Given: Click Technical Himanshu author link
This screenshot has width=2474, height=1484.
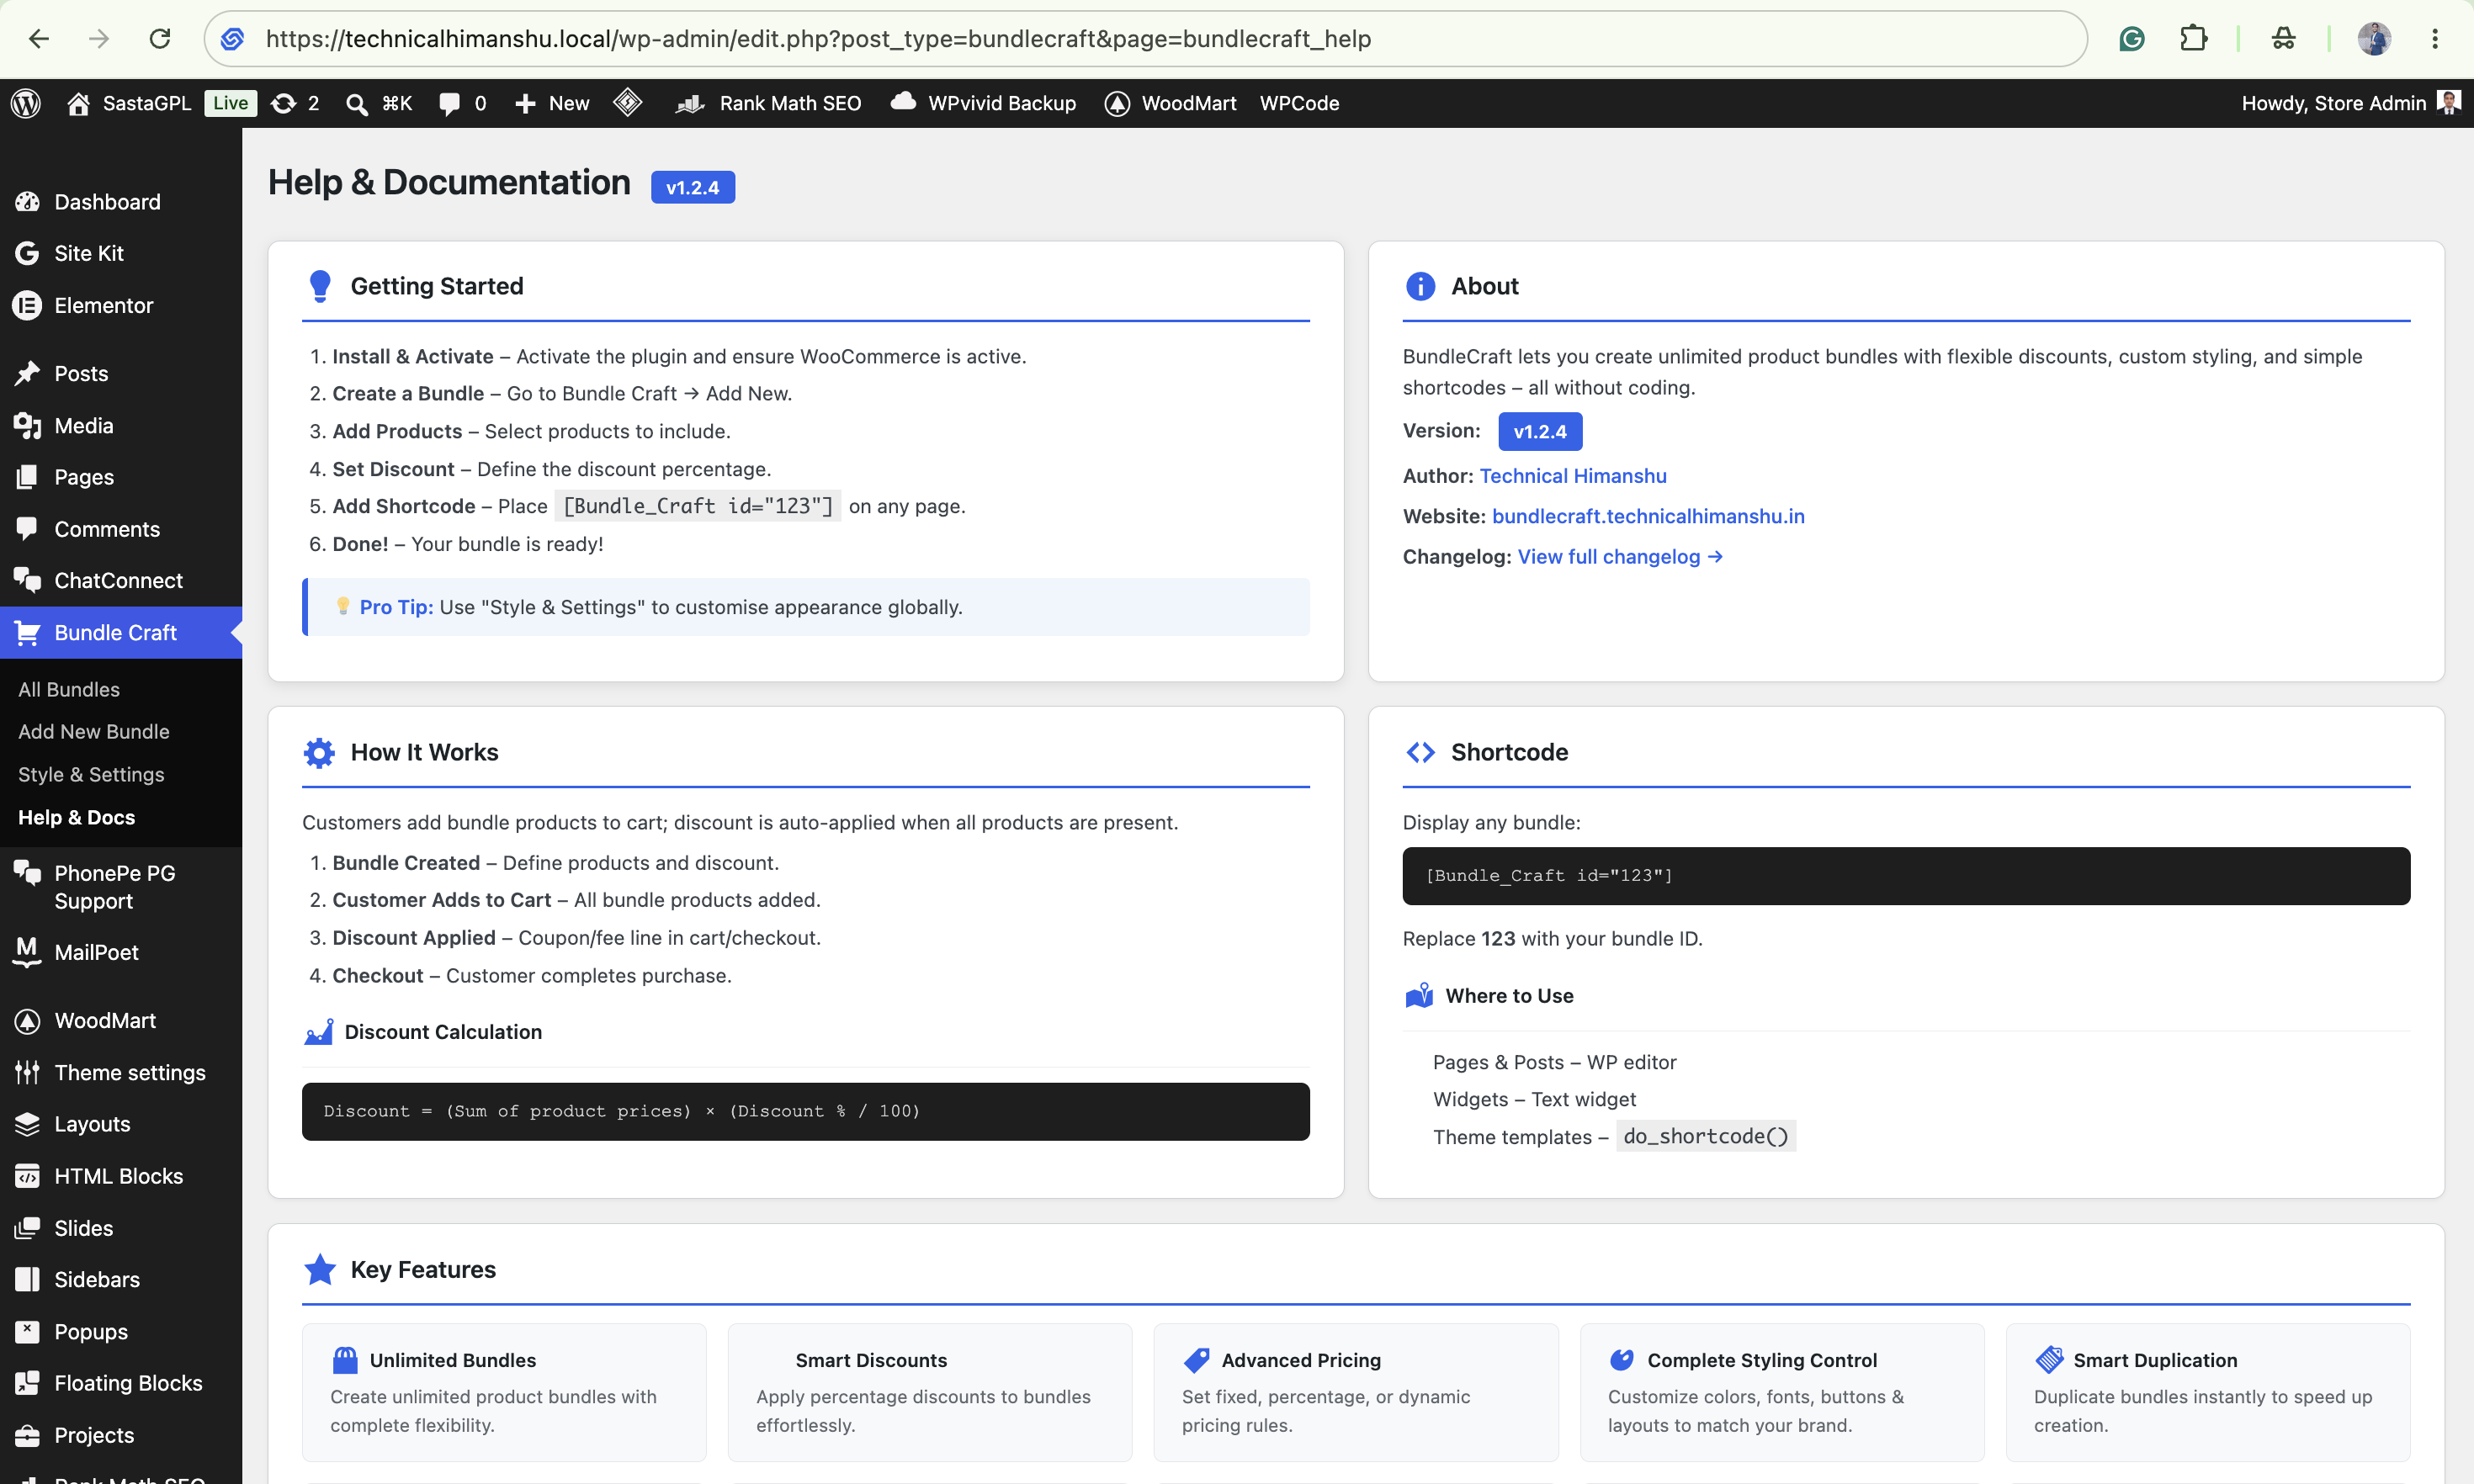Looking at the screenshot, I should coord(1573,476).
